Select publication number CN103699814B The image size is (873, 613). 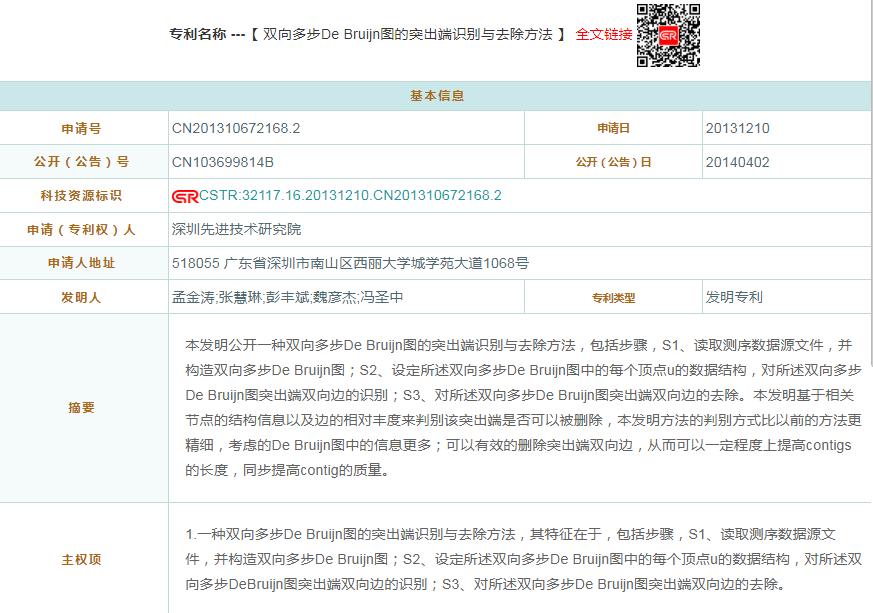point(222,162)
